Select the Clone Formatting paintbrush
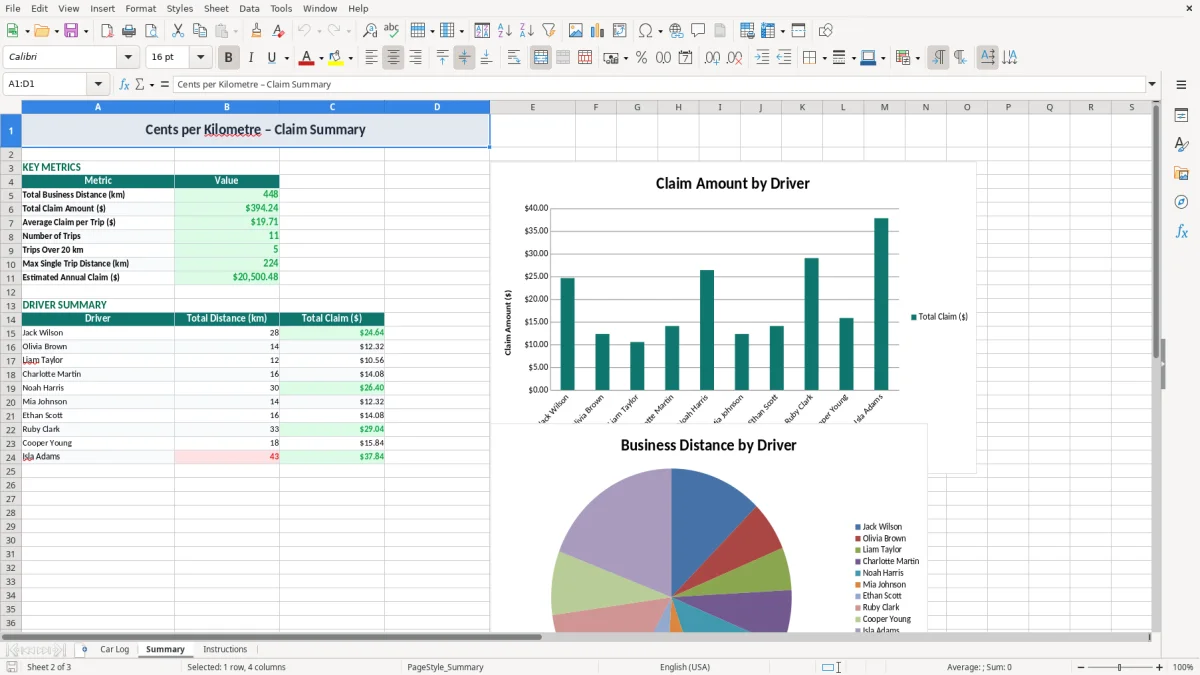 click(256, 31)
